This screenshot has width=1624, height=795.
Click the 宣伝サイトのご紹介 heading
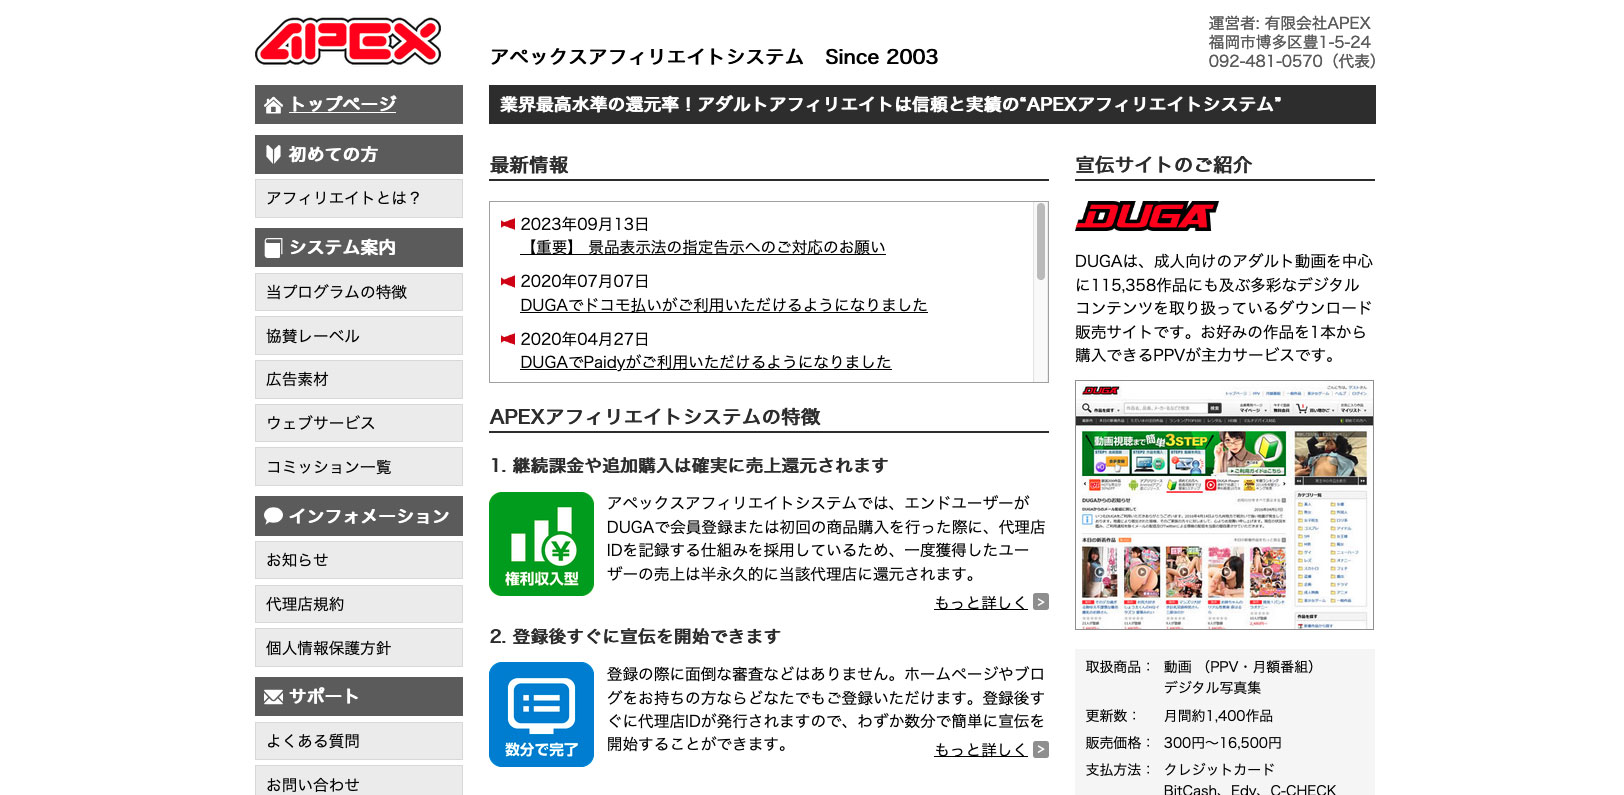1163,165
